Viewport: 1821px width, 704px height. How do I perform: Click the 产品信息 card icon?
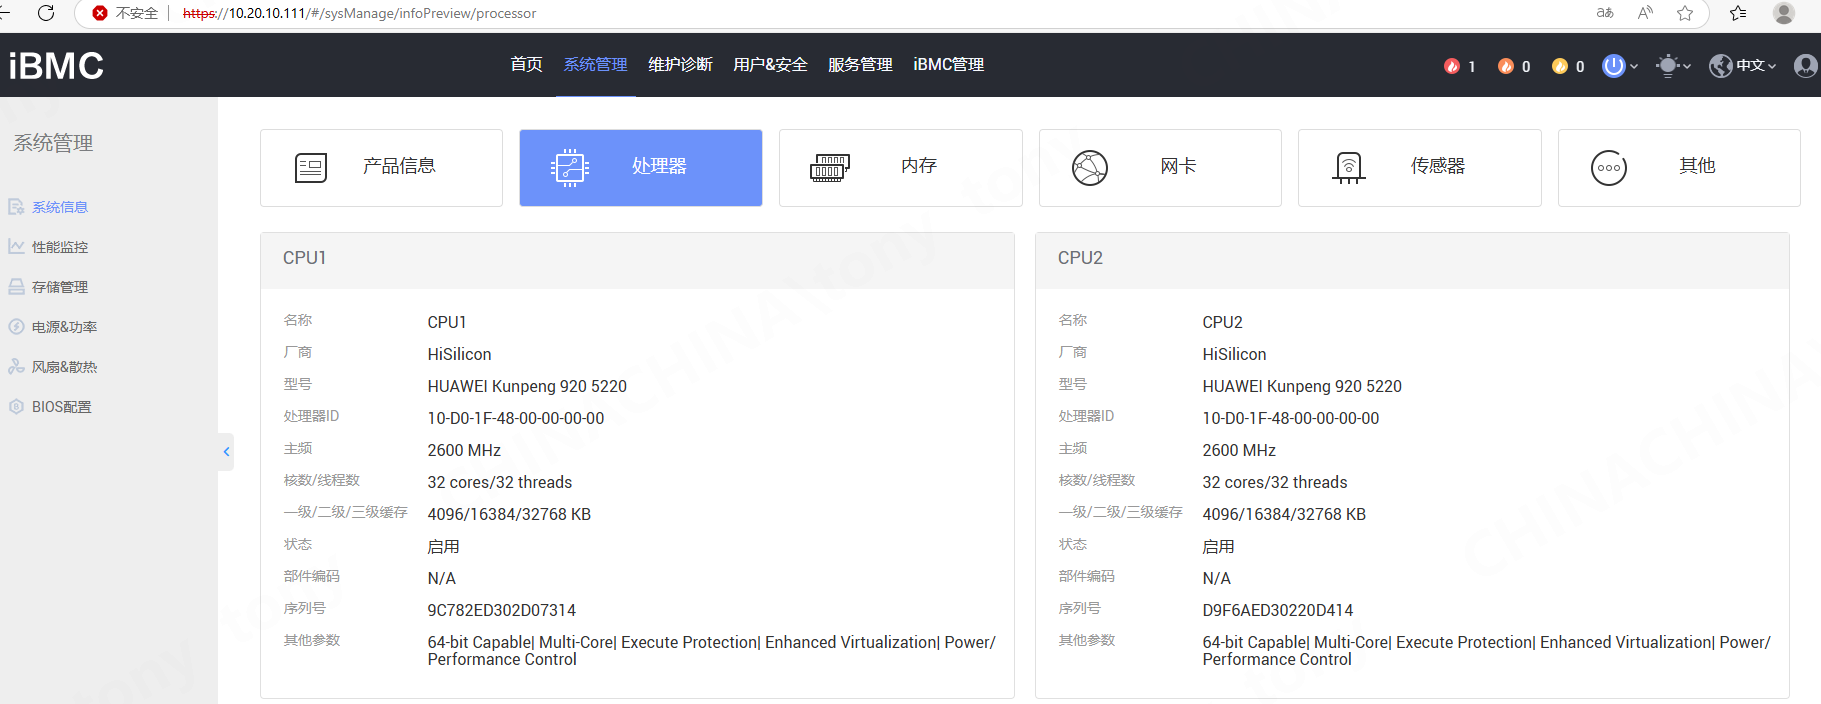[x=311, y=168]
